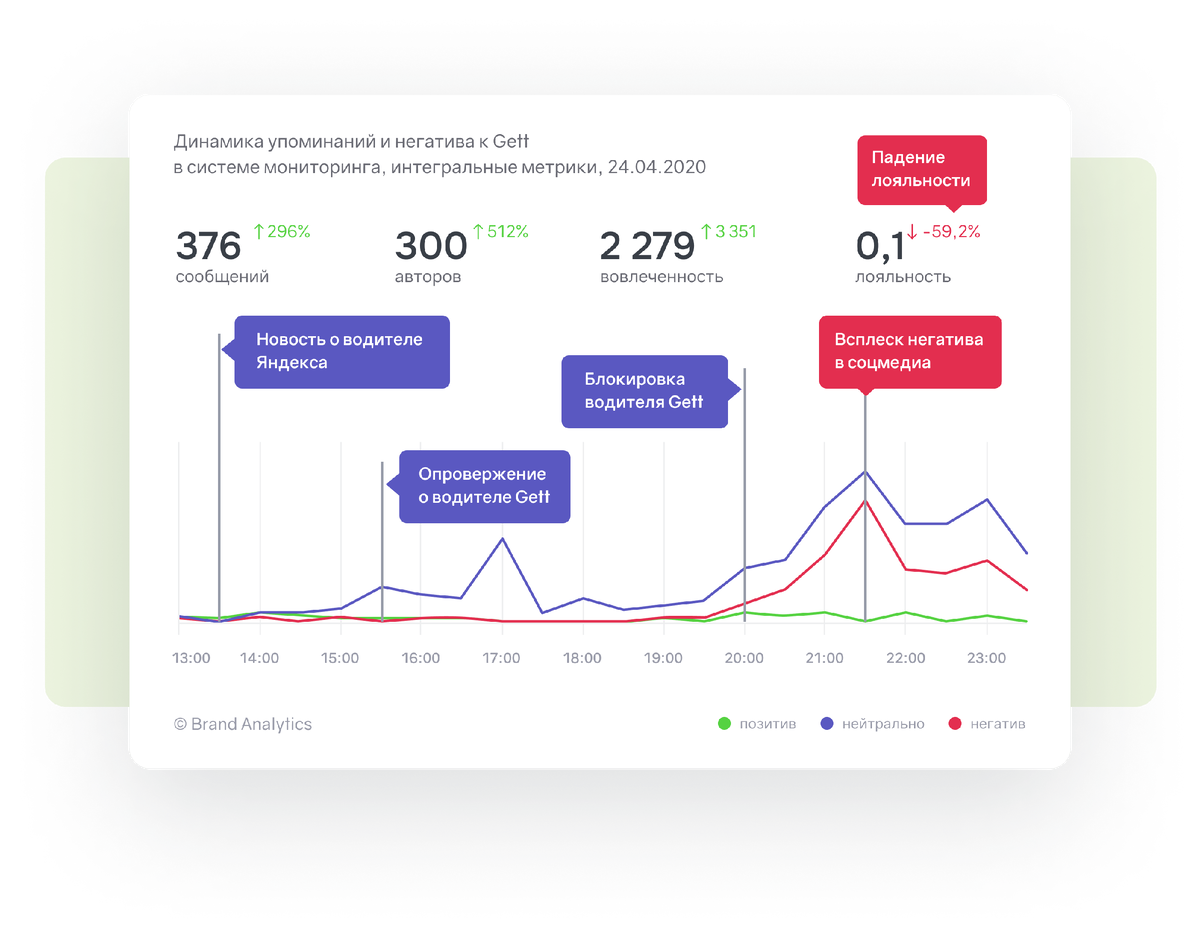Click the 21:00 axis label
Image resolution: width=1200 pixels, height=932 pixels.
[823, 658]
